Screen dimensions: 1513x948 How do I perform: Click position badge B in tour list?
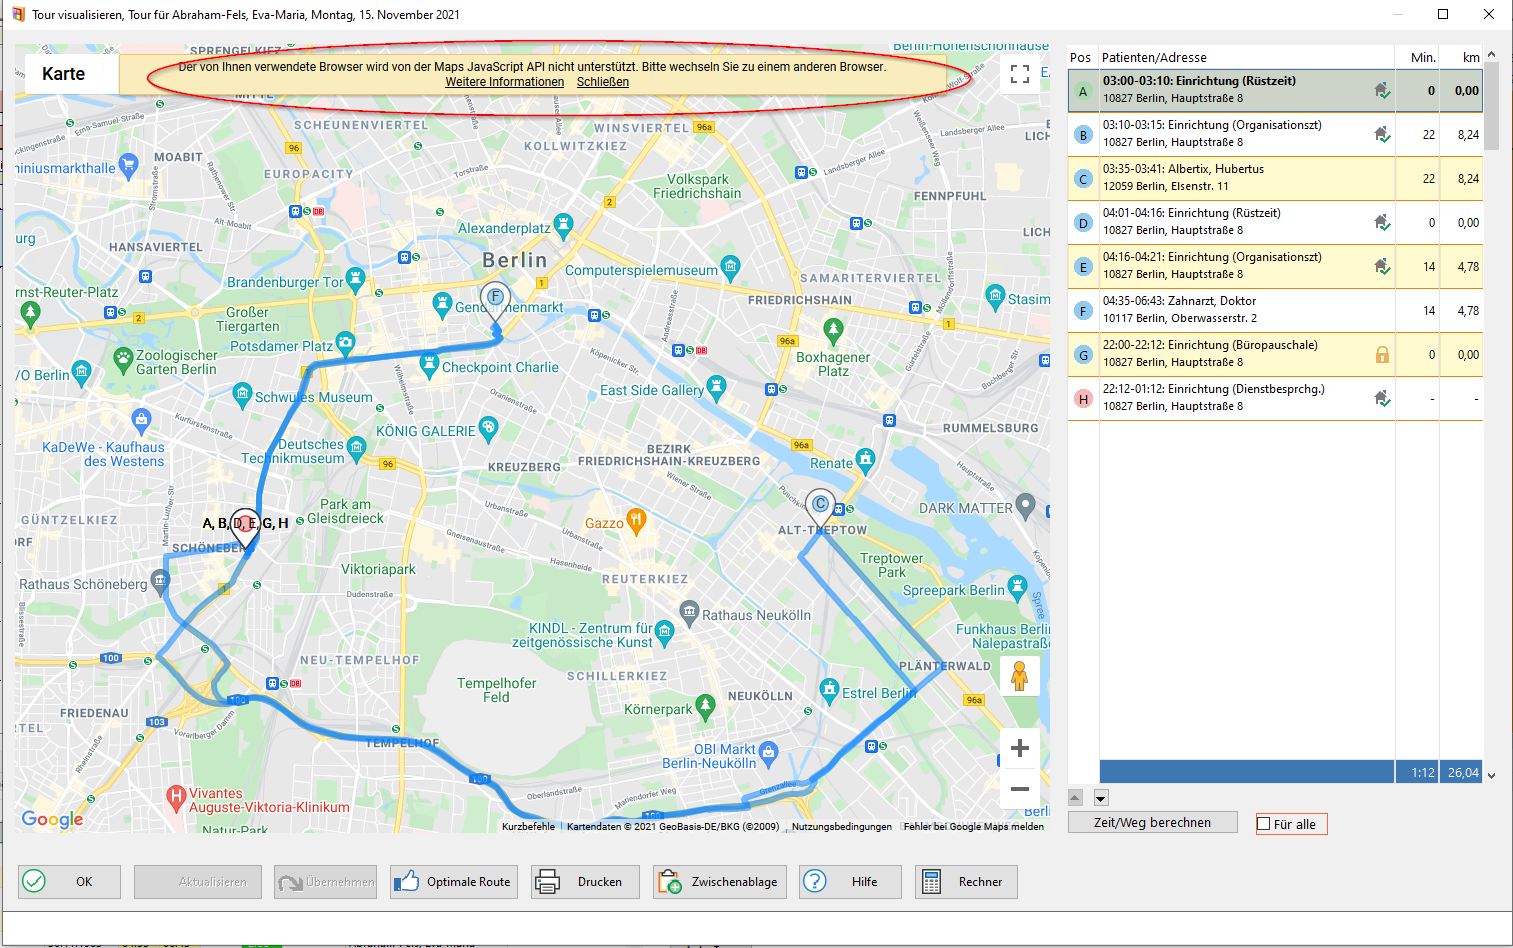1082,135
